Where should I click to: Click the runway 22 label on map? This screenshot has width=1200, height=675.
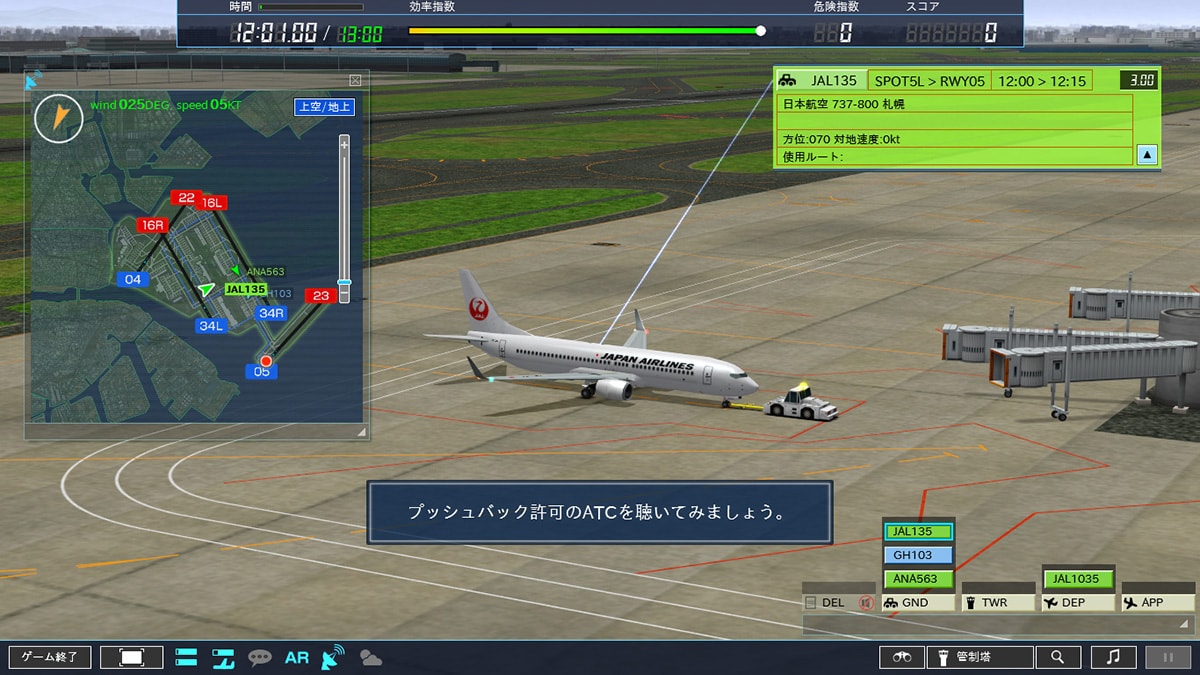point(185,198)
